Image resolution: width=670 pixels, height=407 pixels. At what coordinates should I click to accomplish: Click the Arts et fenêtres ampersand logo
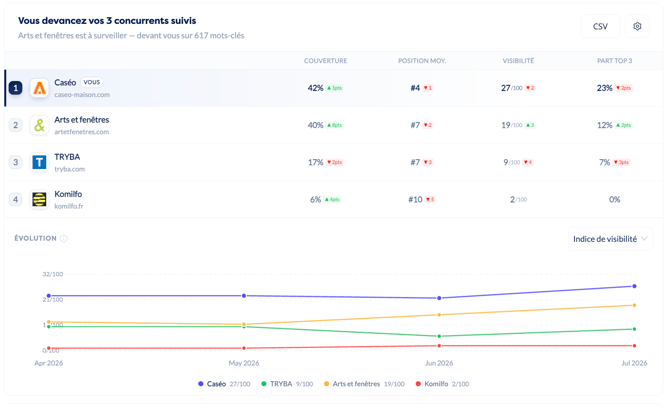pyautogui.click(x=39, y=125)
